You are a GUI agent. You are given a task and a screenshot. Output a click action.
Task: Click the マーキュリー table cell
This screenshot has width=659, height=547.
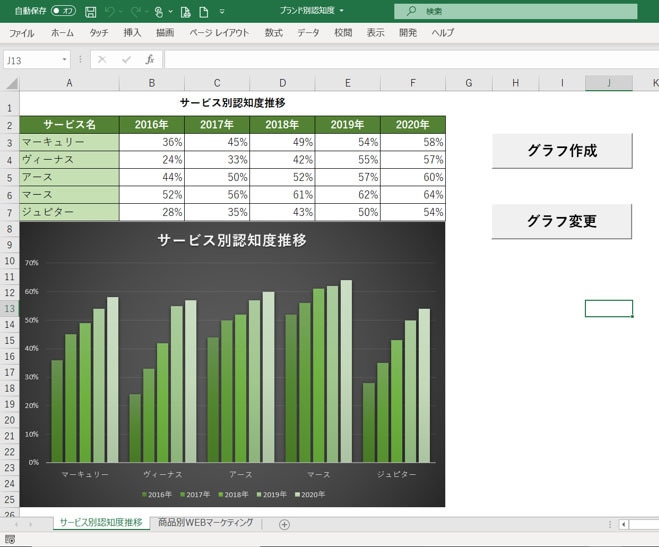click(x=69, y=142)
